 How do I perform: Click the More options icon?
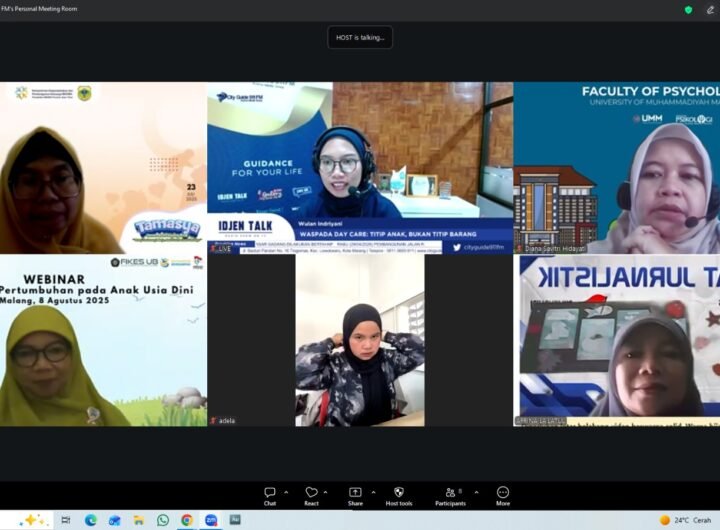coord(502,495)
